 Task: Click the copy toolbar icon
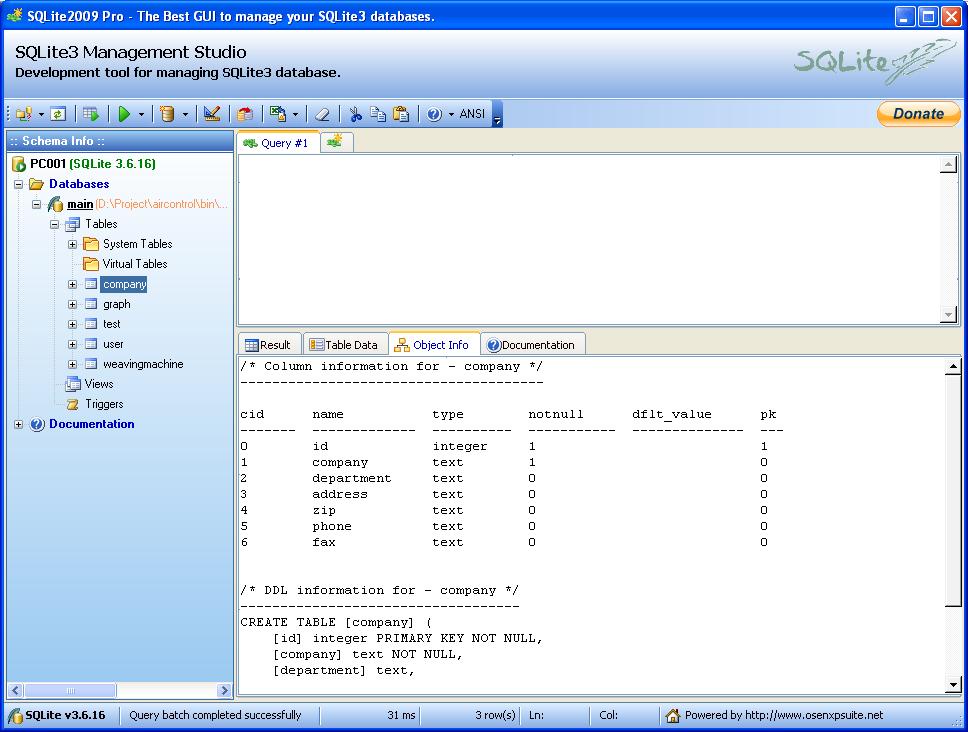[x=378, y=114]
